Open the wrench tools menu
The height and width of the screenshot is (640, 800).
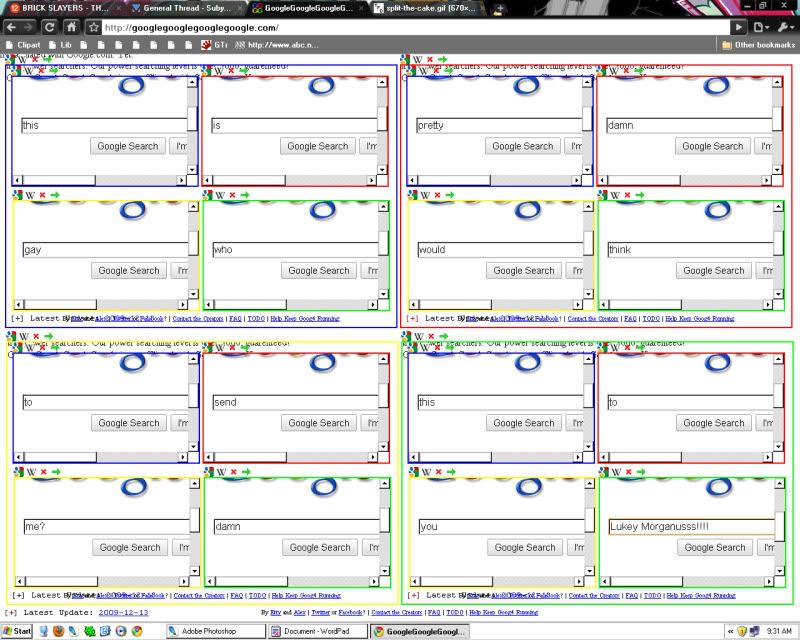click(786, 27)
